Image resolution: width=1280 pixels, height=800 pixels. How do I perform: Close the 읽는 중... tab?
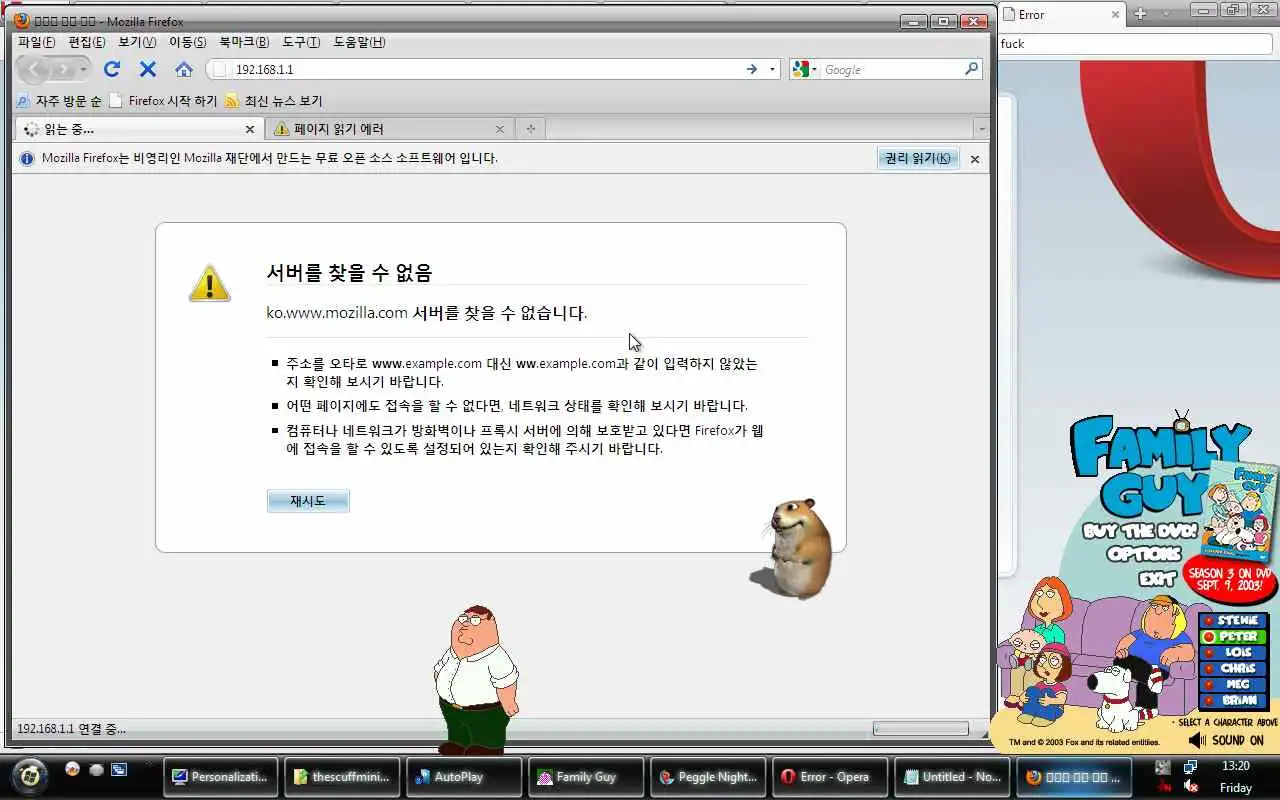coord(250,129)
